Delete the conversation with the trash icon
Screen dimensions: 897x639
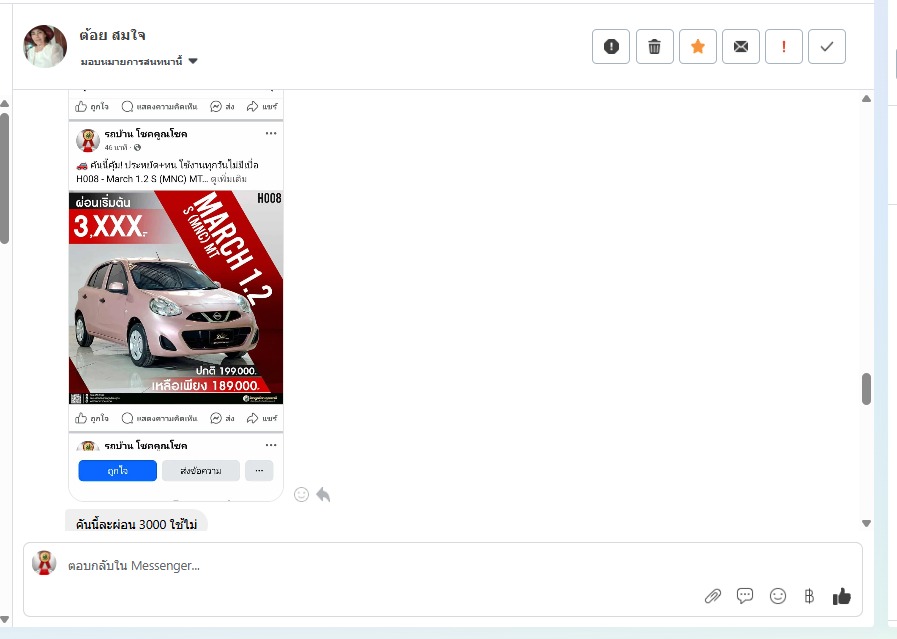654,46
